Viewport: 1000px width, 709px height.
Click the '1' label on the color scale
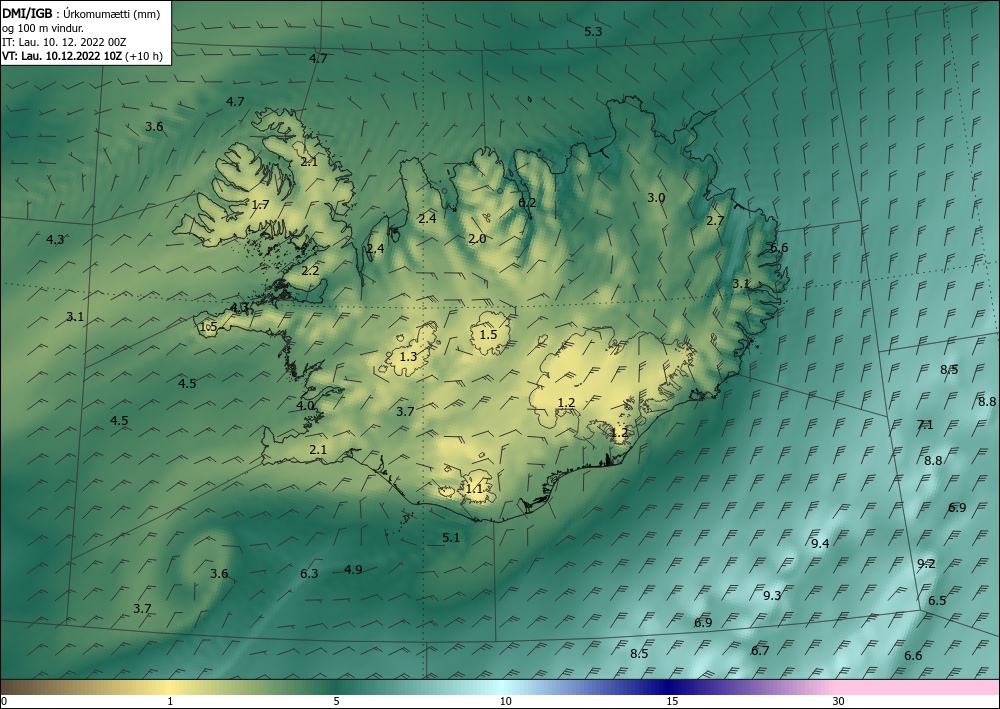pos(170,701)
